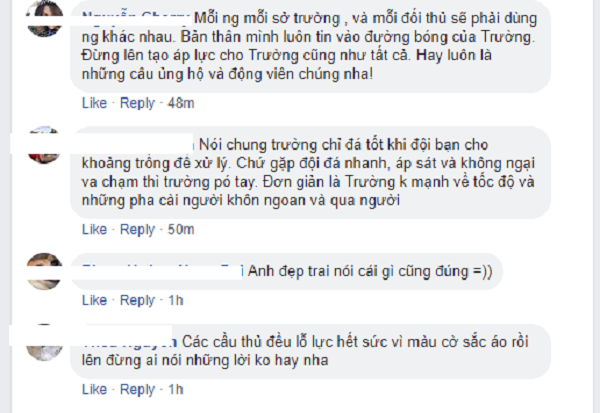Reply to the comment posted 50m ago
The height and width of the screenshot is (413, 600).
[x=137, y=230]
